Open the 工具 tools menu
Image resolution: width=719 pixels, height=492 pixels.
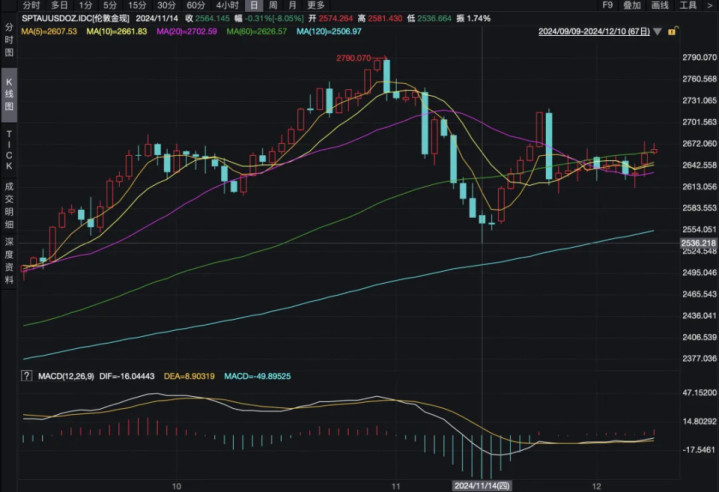point(688,5)
